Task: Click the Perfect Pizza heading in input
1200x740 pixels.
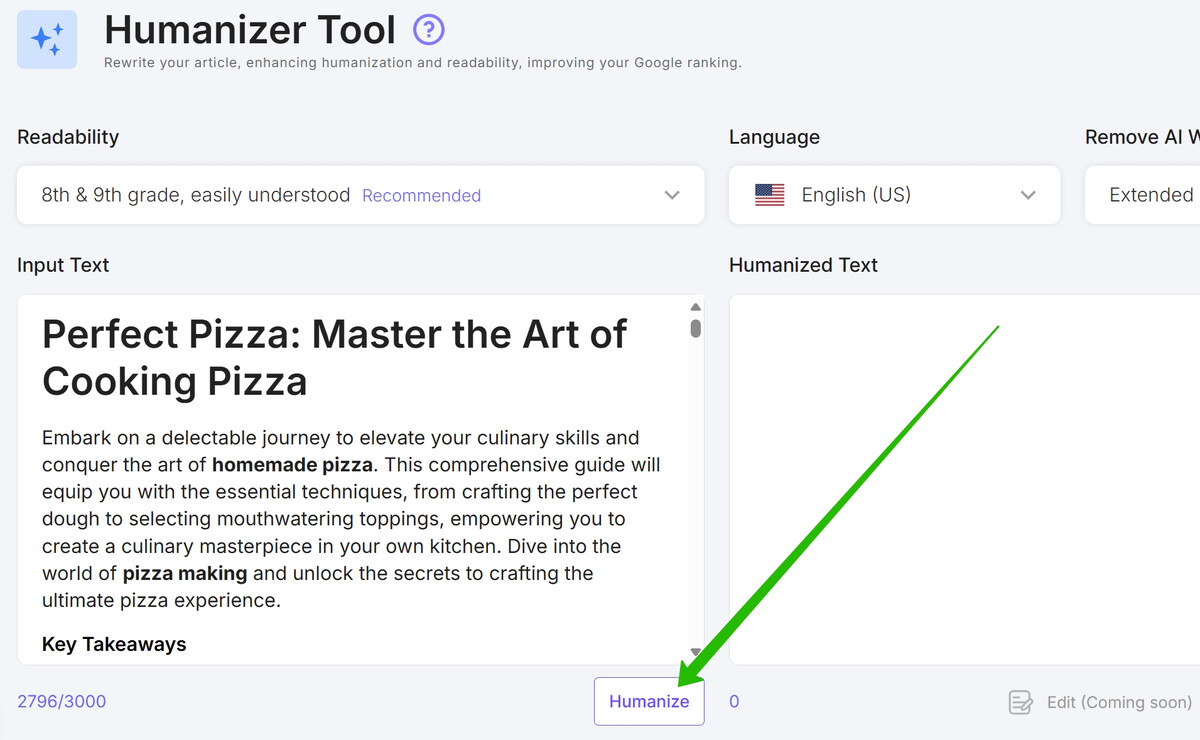Action: click(334, 357)
